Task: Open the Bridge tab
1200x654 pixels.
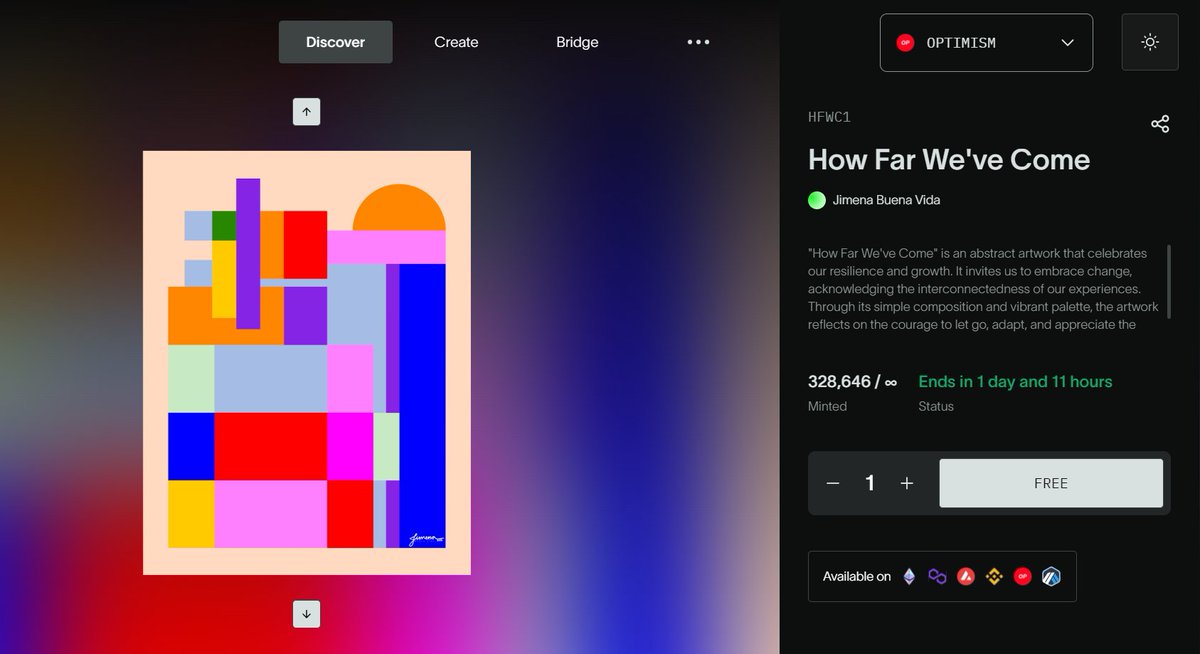Action: [x=577, y=42]
